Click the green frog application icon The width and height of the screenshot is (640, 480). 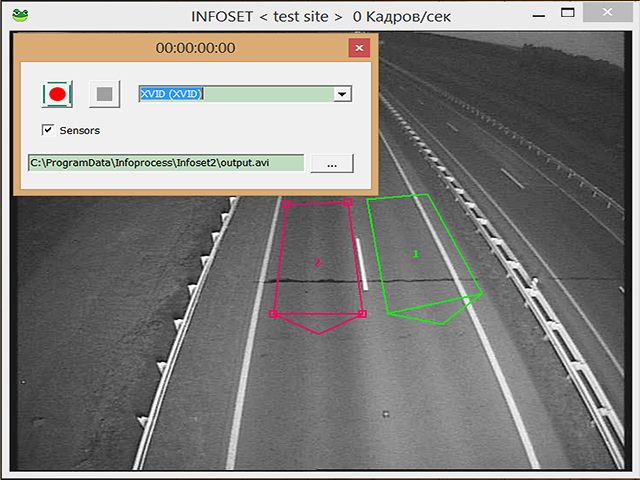[x=20, y=16]
